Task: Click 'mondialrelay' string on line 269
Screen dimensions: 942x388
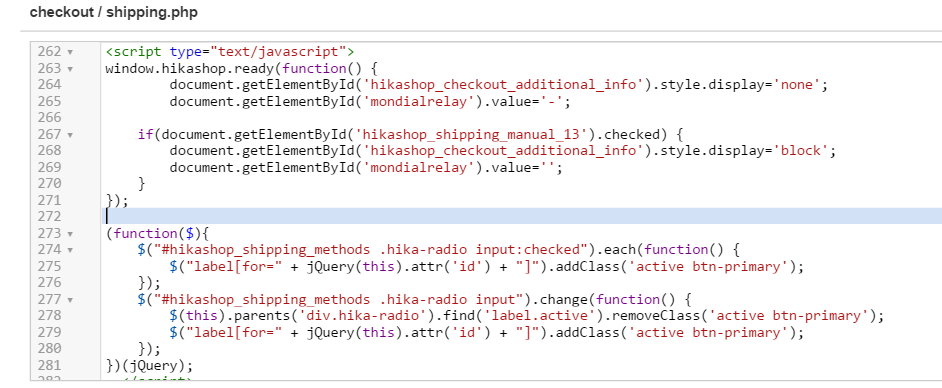Action: click(x=419, y=168)
